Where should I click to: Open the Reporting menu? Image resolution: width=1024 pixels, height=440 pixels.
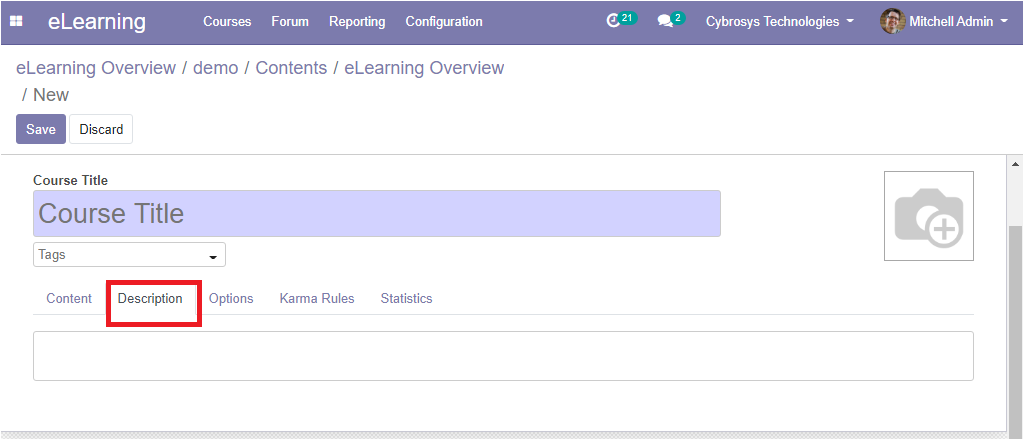(x=357, y=22)
